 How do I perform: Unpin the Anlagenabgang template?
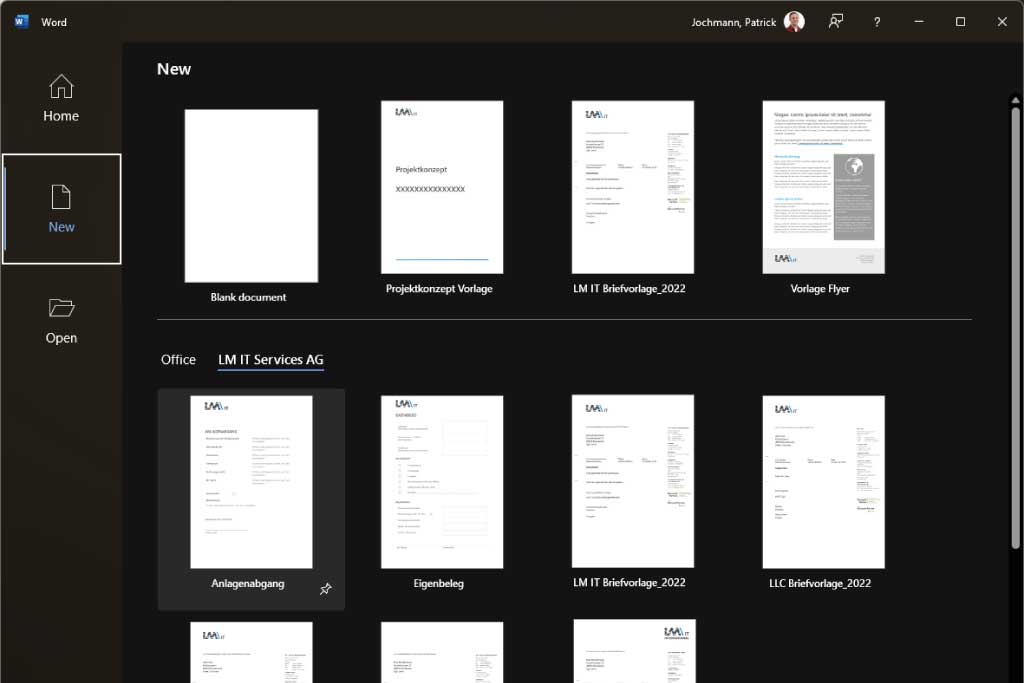click(326, 588)
